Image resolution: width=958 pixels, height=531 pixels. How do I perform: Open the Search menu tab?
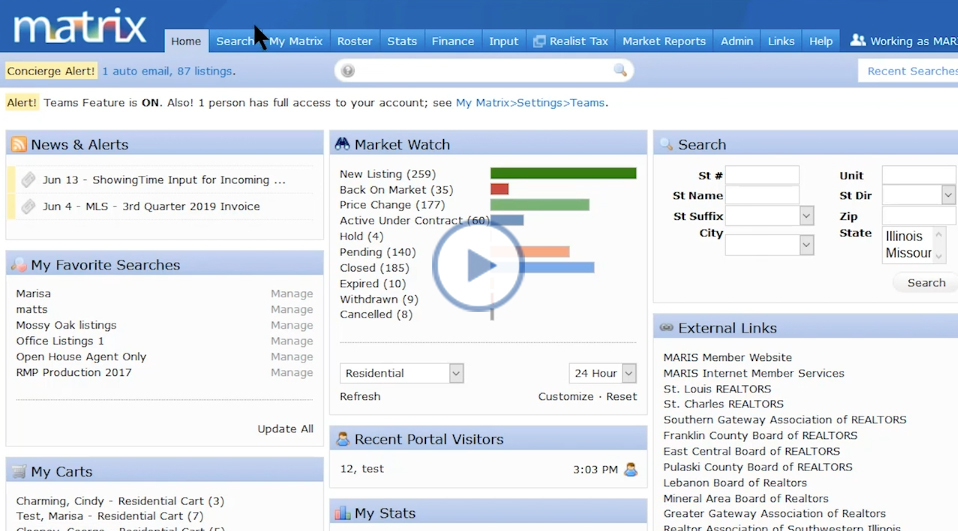pyautogui.click(x=235, y=41)
